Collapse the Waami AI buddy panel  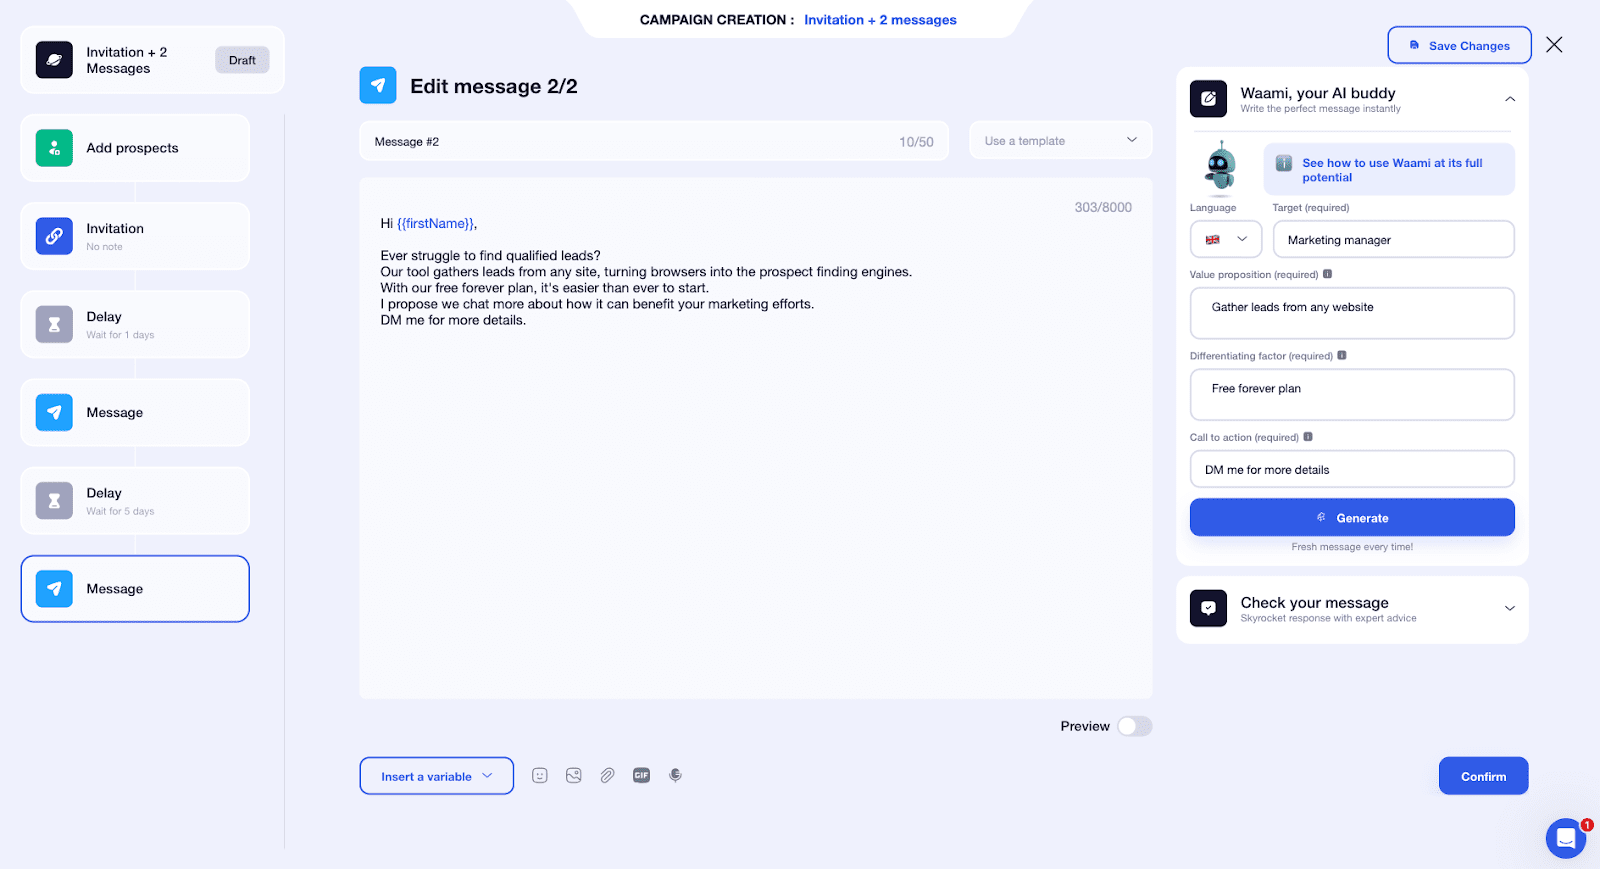point(1509,99)
